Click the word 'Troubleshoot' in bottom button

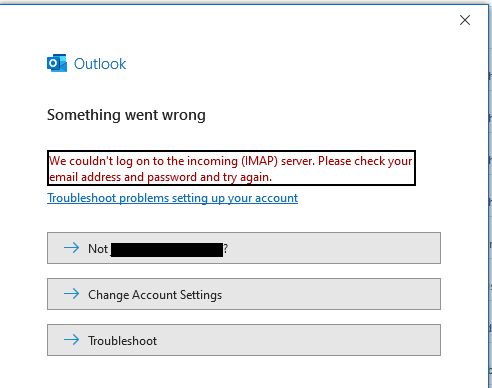122,341
